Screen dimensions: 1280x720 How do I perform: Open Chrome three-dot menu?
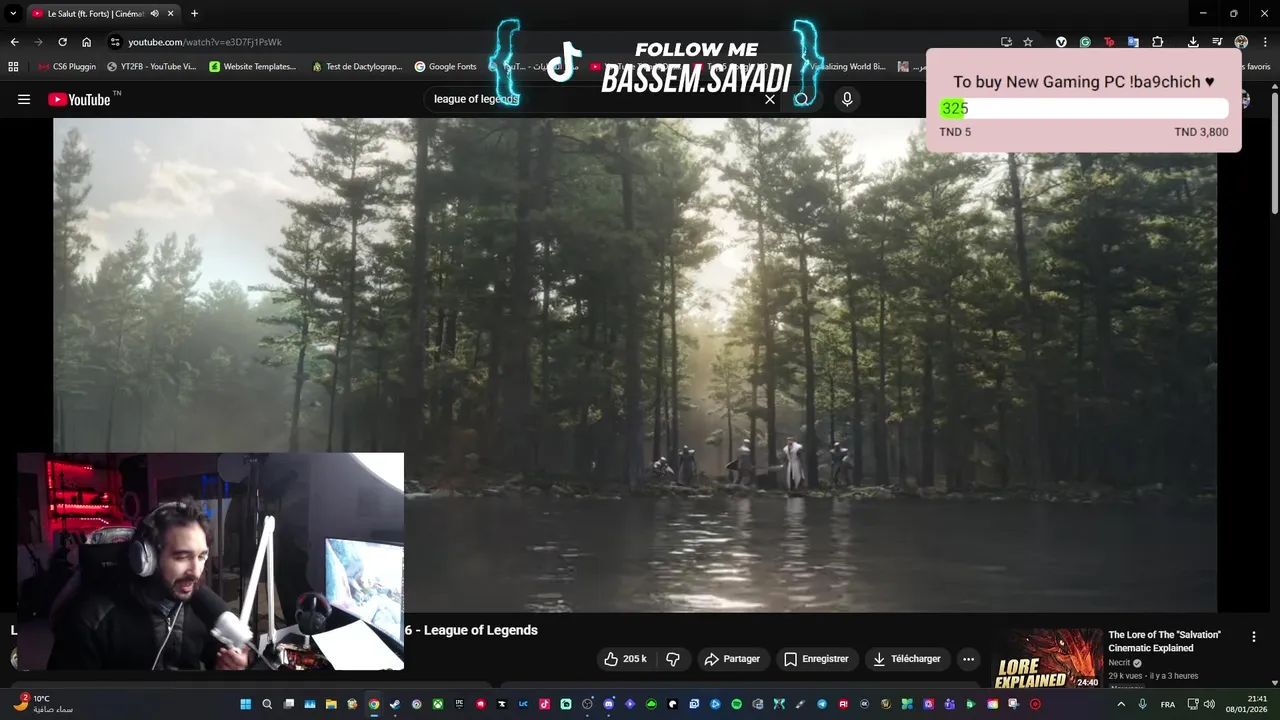1265,42
